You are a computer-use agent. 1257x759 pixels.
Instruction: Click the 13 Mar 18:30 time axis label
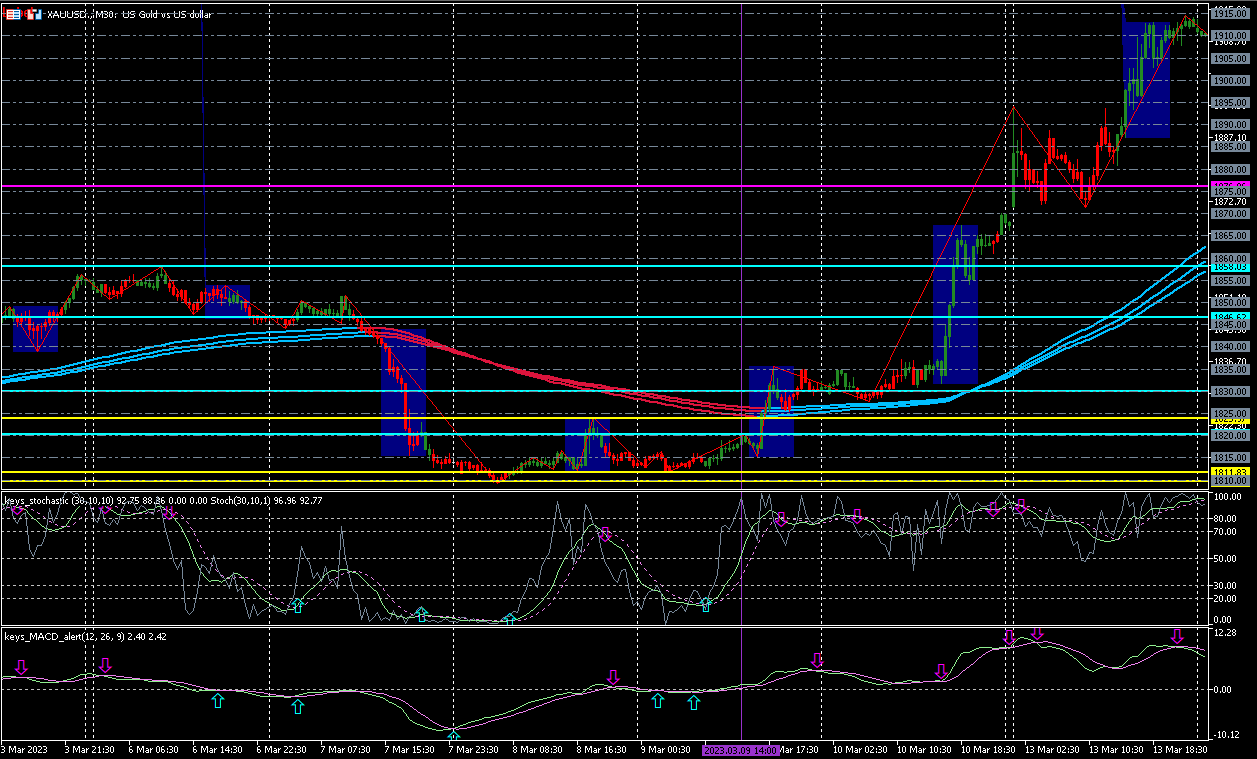pyautogui.click(x=1181, y=749)
